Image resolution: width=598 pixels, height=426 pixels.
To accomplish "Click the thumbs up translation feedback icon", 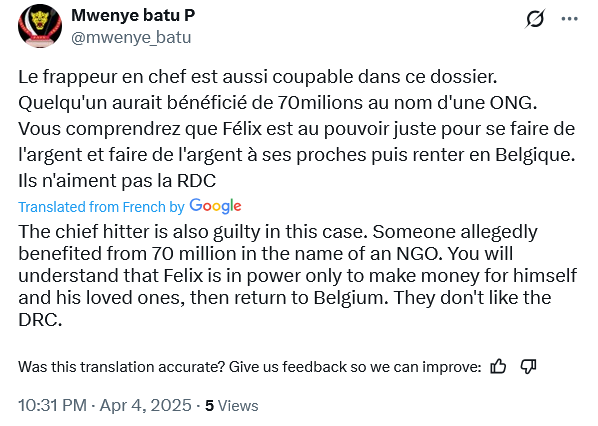I will pyautogui.click(x=498, y=367).
